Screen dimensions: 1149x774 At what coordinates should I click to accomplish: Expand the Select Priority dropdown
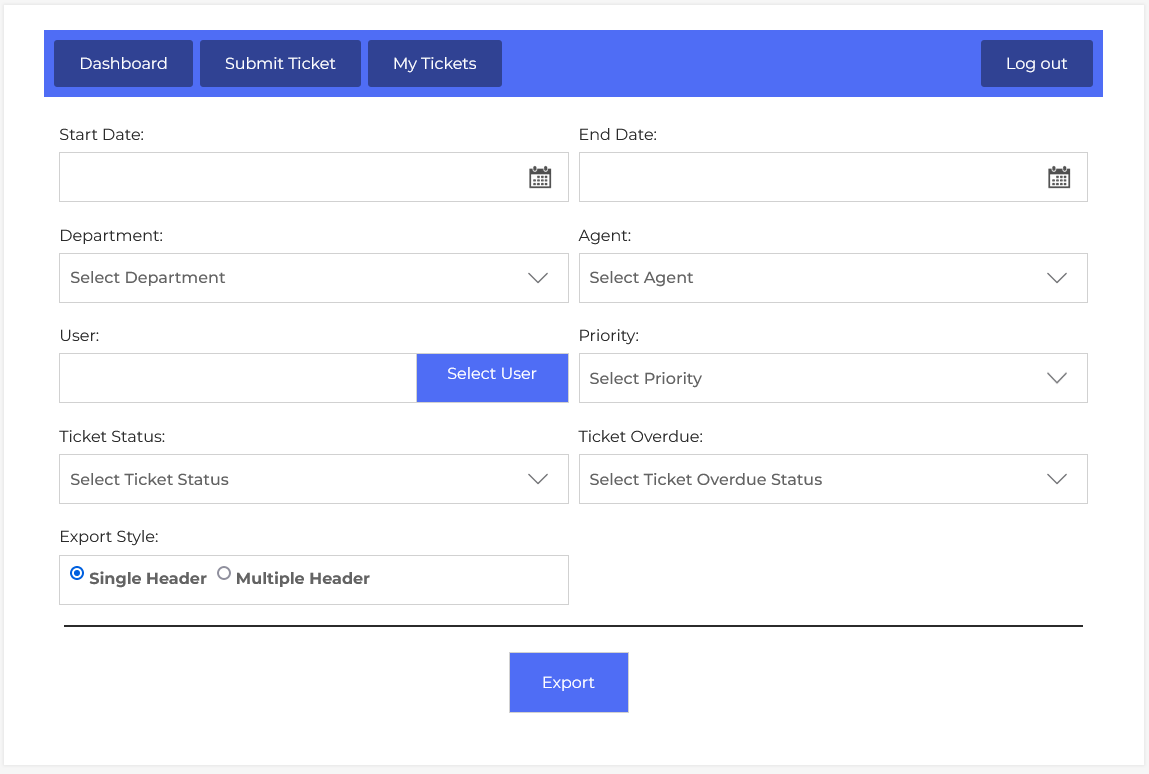820,379
